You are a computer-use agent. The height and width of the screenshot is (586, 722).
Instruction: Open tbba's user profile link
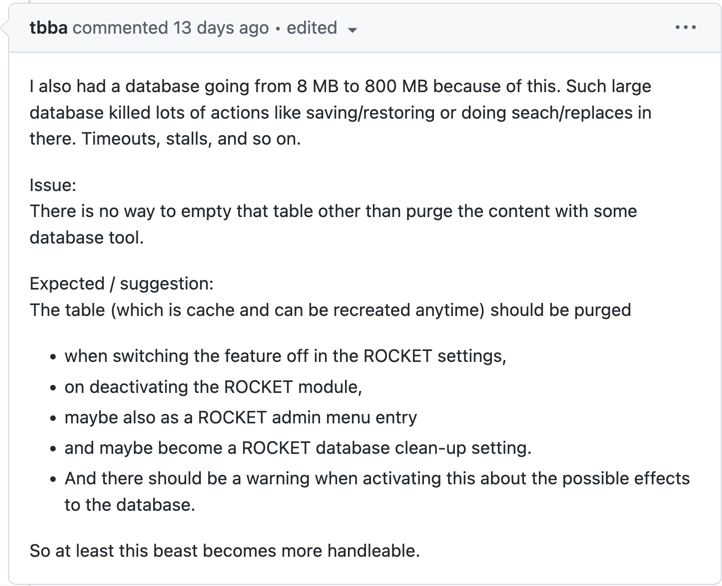(48, 28)
